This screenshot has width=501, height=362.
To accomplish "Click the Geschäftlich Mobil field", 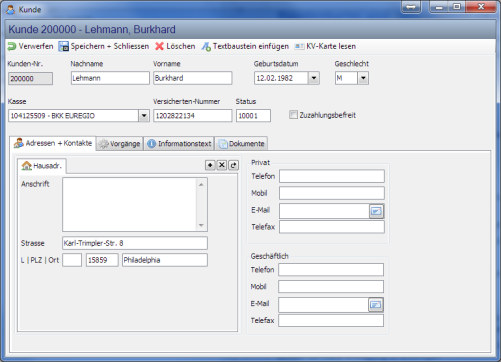I will [331, 287].
